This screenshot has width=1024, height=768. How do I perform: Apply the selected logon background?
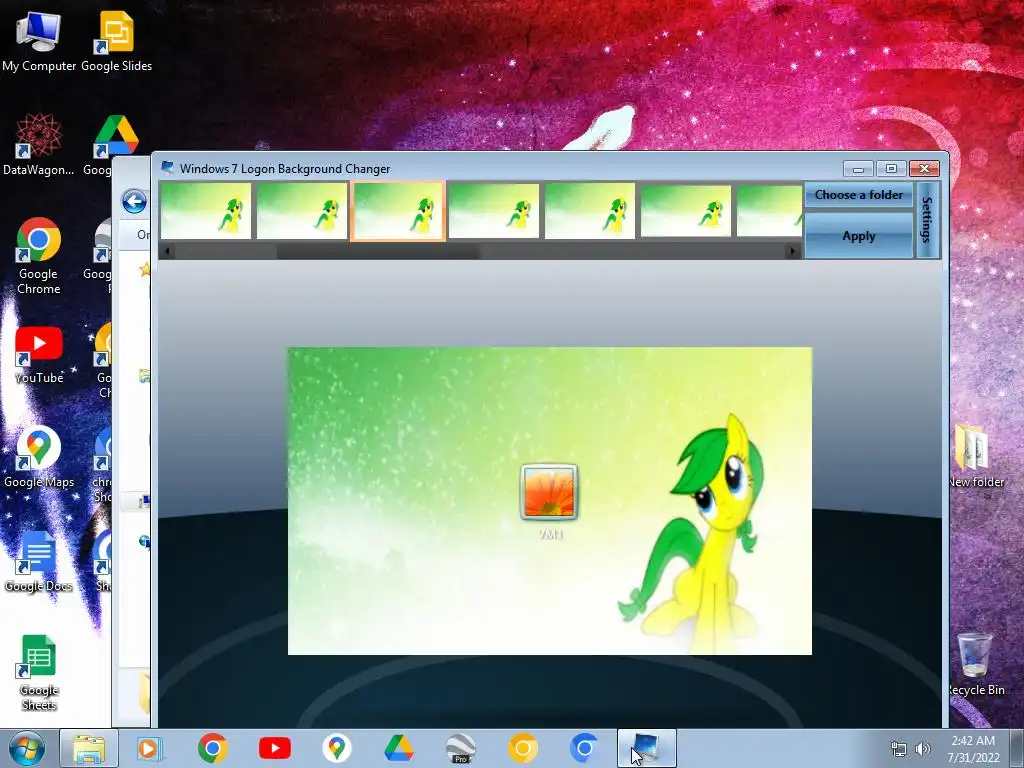click(858, 236)
